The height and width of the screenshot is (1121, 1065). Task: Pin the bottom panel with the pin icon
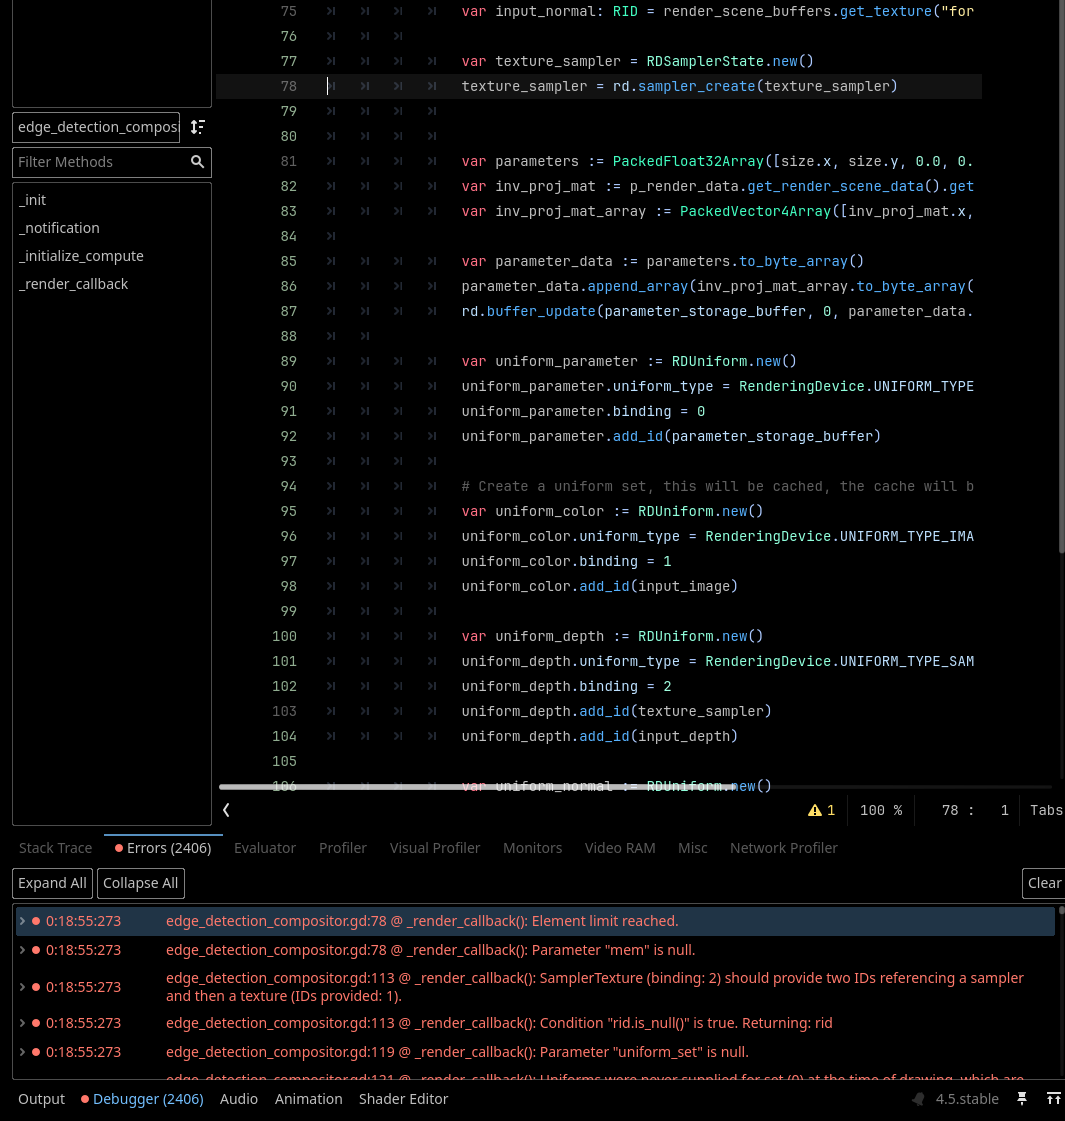click(x=1022, y=1099)
